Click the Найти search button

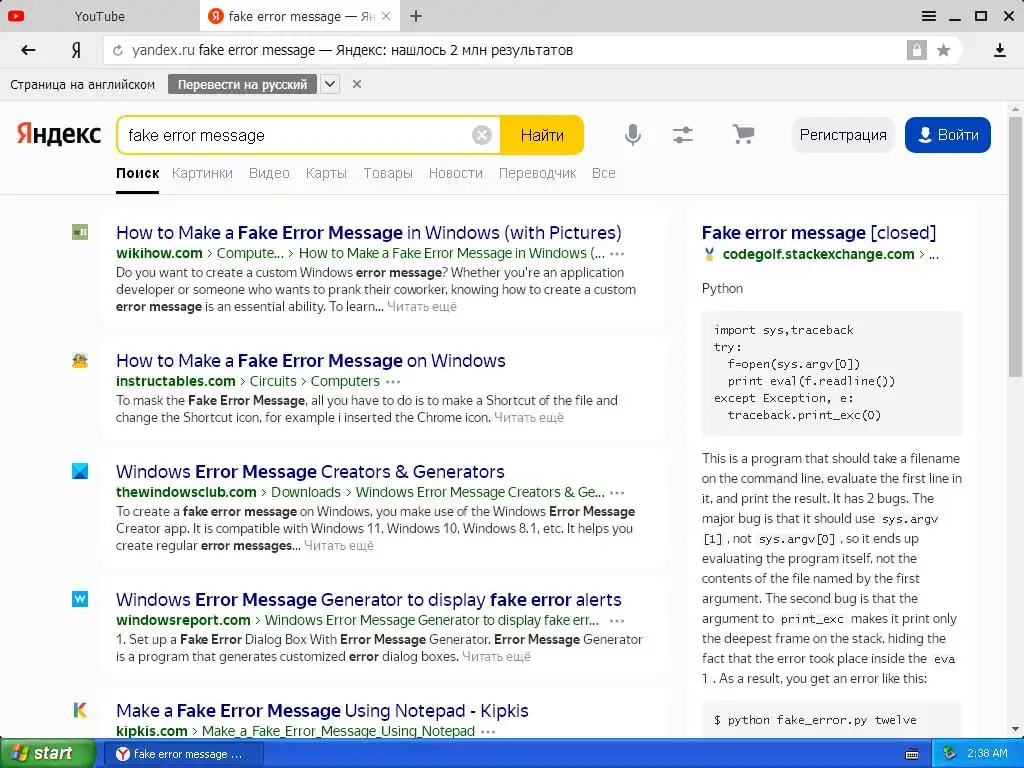[541, 135]
